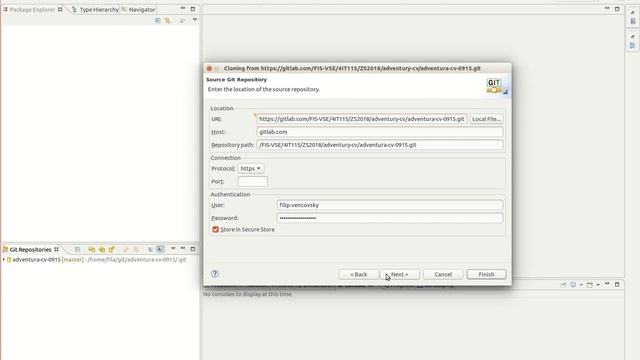Open Package Explorer view menu arrow
Image resolution: width=640 pixels, height=360 pixels.
pyautogui.click(x=195, y=20)
